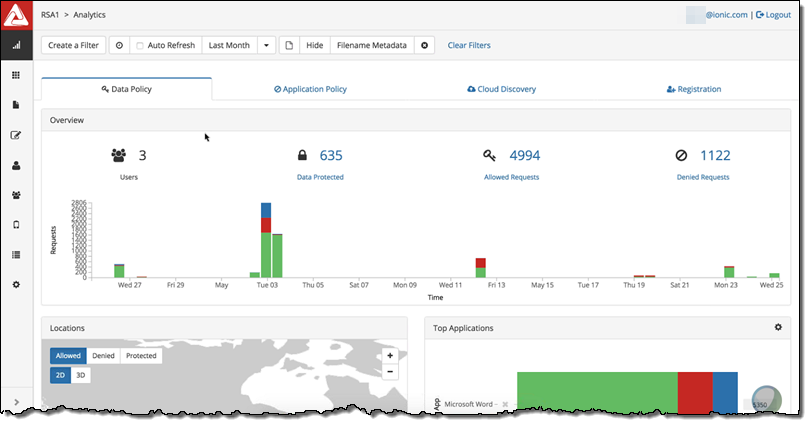Click the mobile device icon in sidebar
810x425 pixels.
[15, 225]
